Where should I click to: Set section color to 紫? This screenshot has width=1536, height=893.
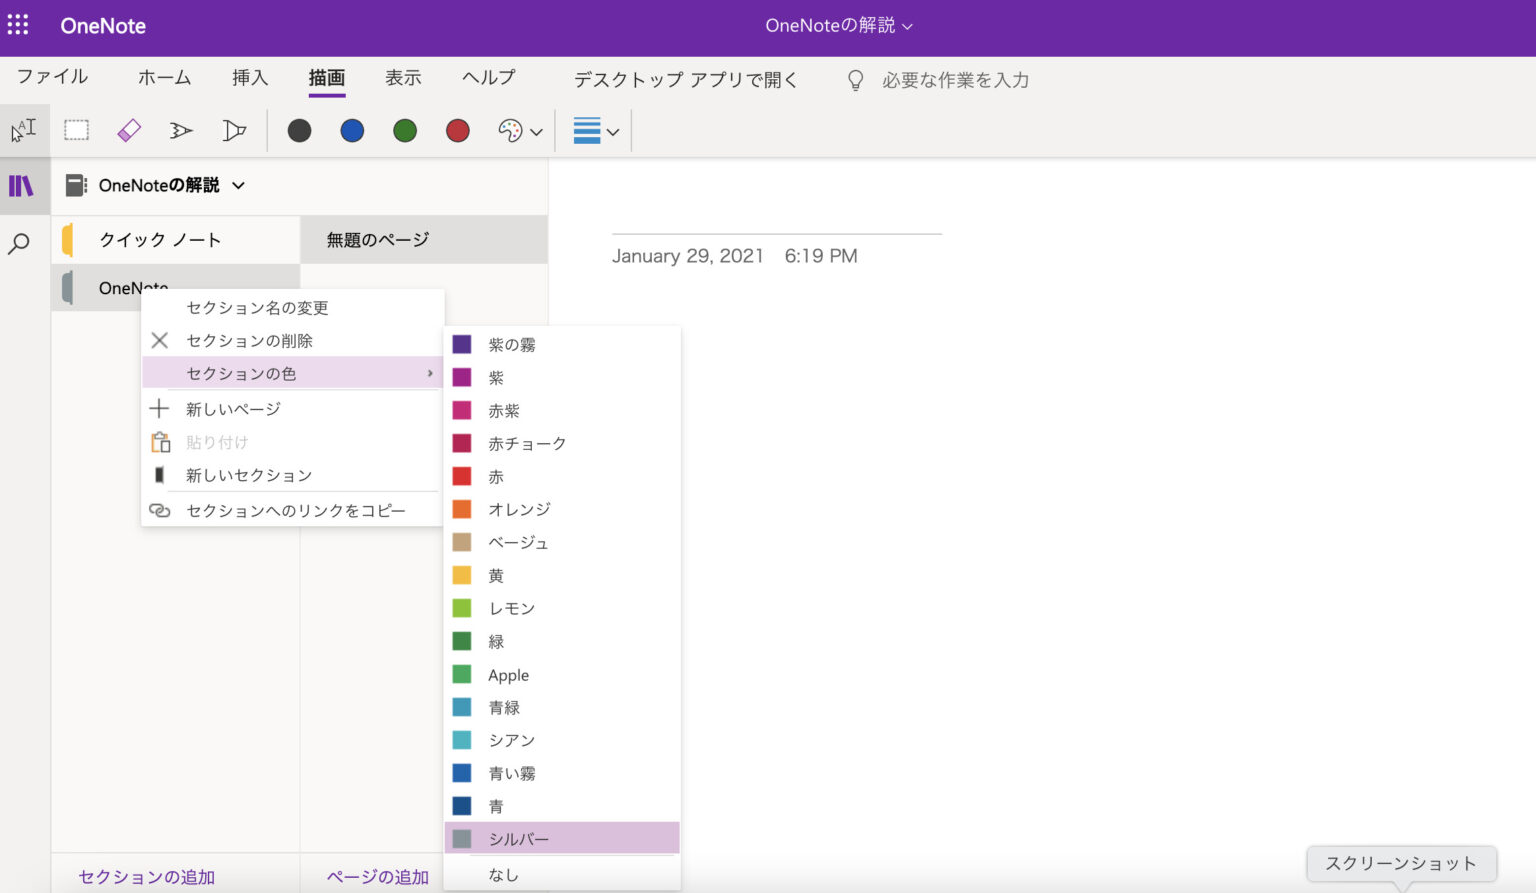[562, 378]
